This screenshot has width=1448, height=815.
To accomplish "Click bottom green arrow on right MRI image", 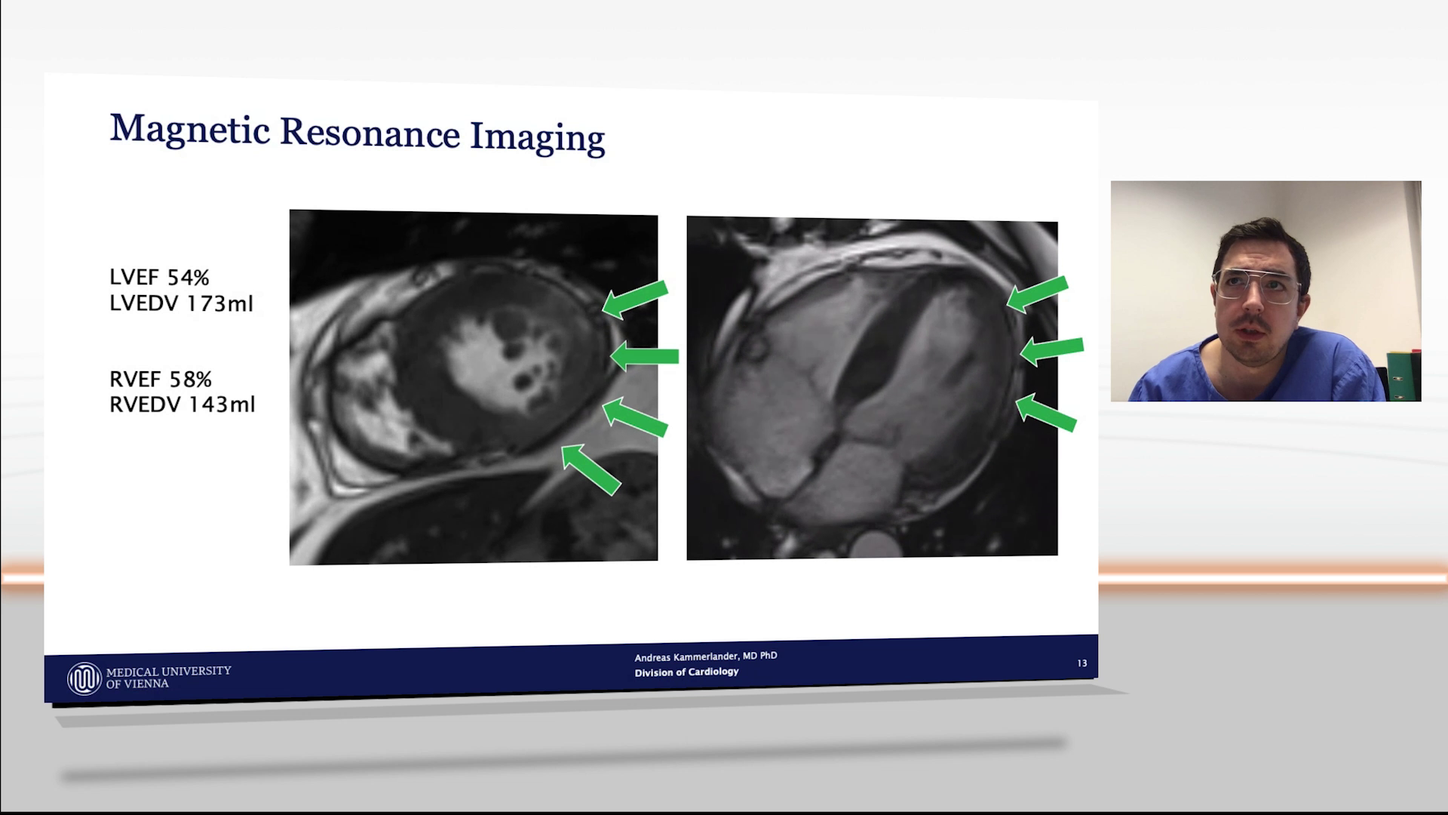I will 1045,413.
